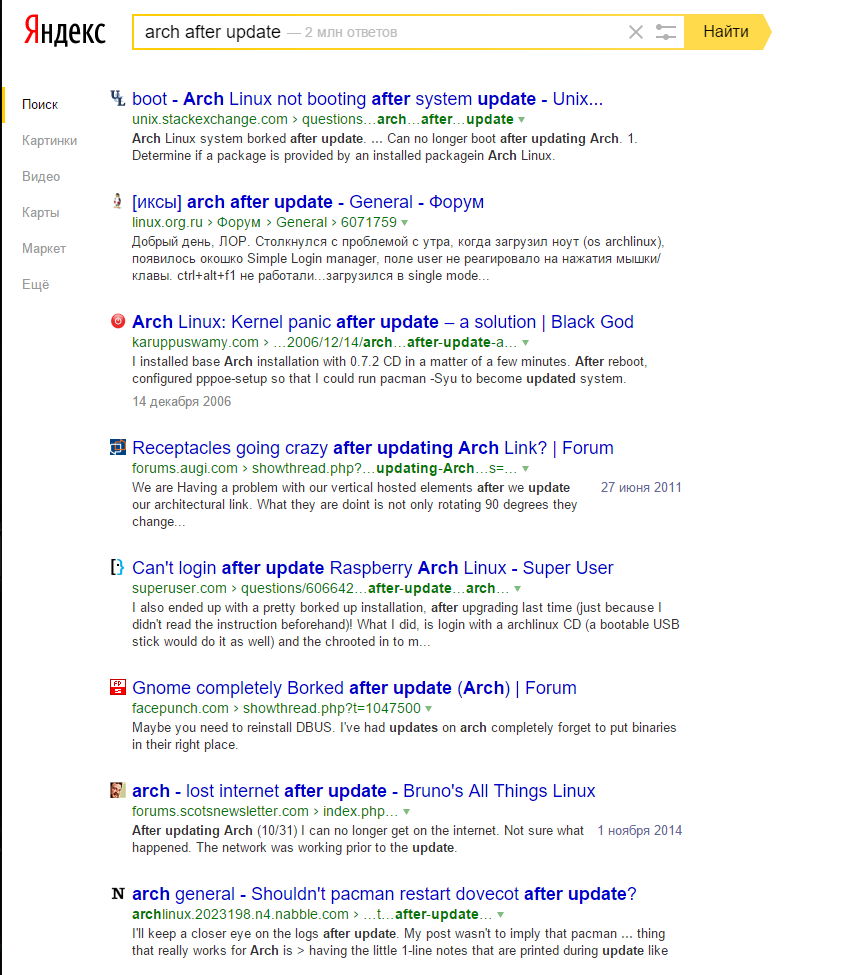This screenshot has width=862, height=975.
Task: Click the Форум breadcrumb under linux.org.ru
Action: pos(238,223)
